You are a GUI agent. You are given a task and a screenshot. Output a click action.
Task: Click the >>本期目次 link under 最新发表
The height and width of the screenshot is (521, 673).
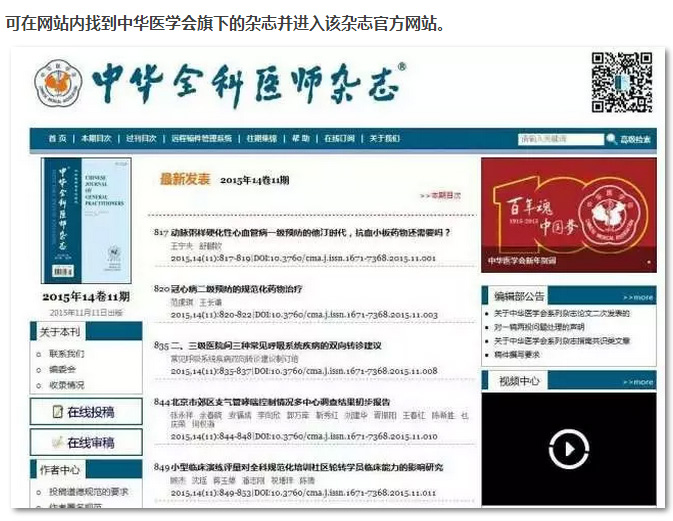(x=440, y=196)
